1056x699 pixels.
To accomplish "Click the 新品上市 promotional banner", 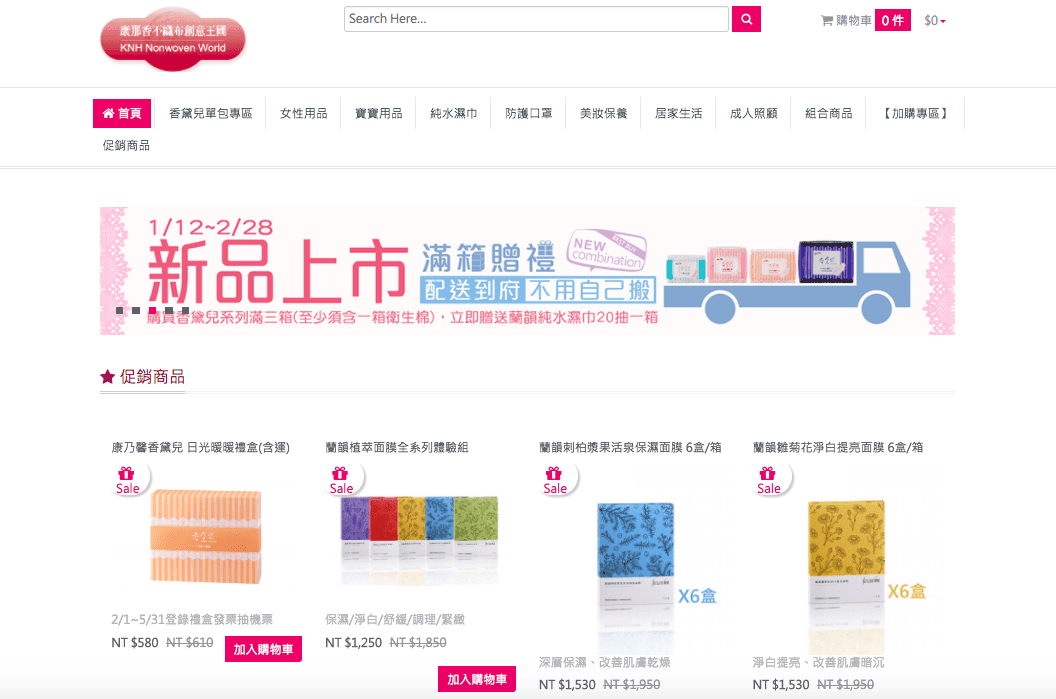I will click(x=527, y=271).
